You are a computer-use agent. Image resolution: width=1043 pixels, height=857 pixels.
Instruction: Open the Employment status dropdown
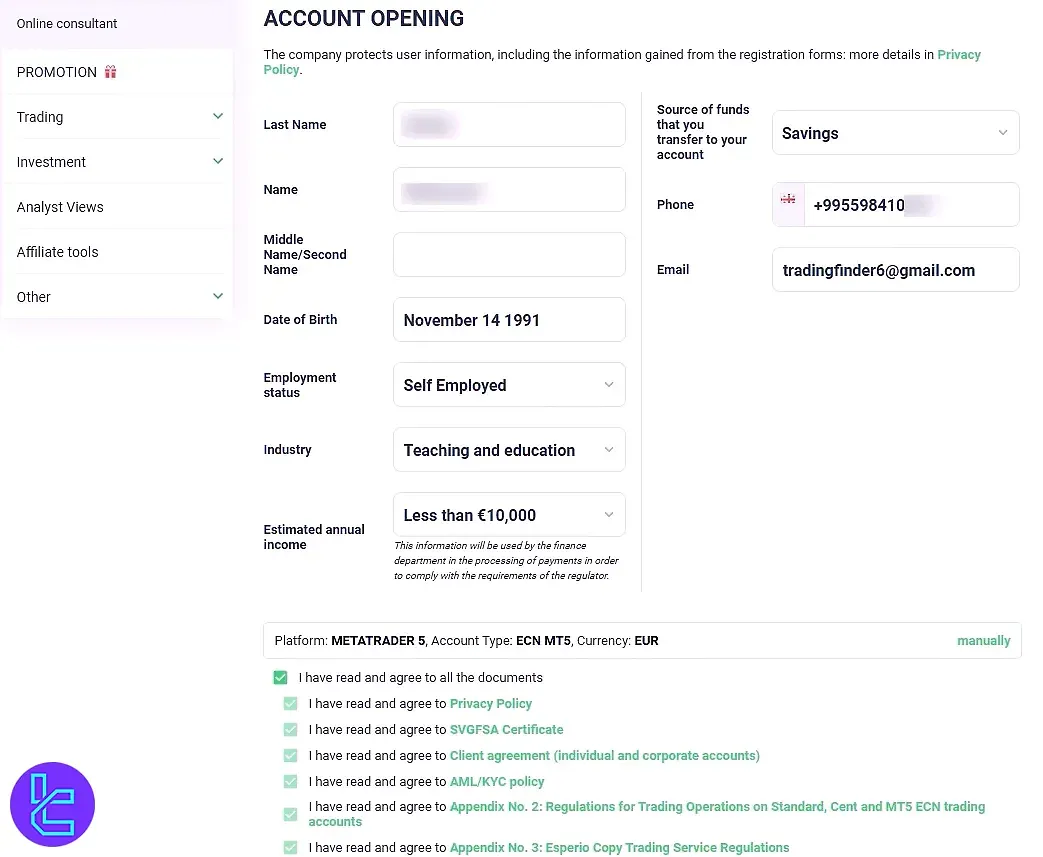point(509,385)
